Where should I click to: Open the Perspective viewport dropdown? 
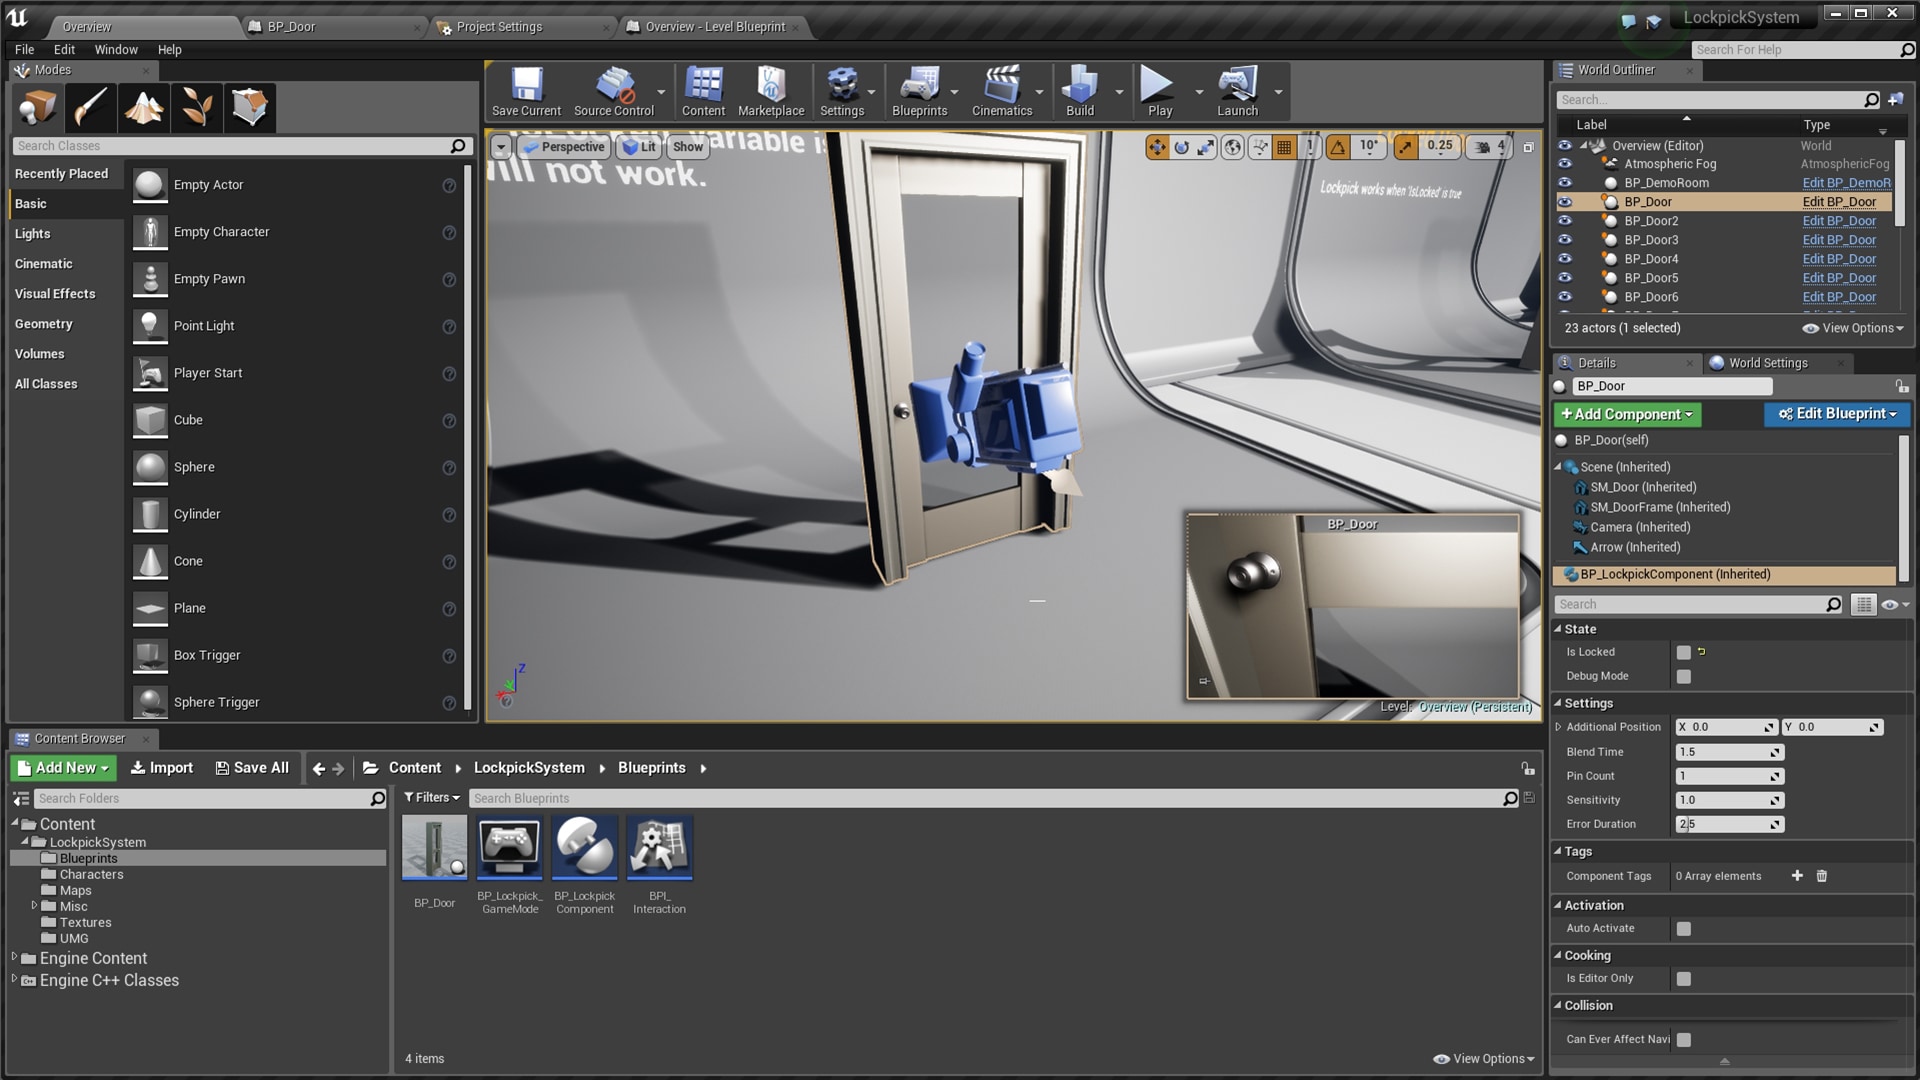(x=565, y=147)
